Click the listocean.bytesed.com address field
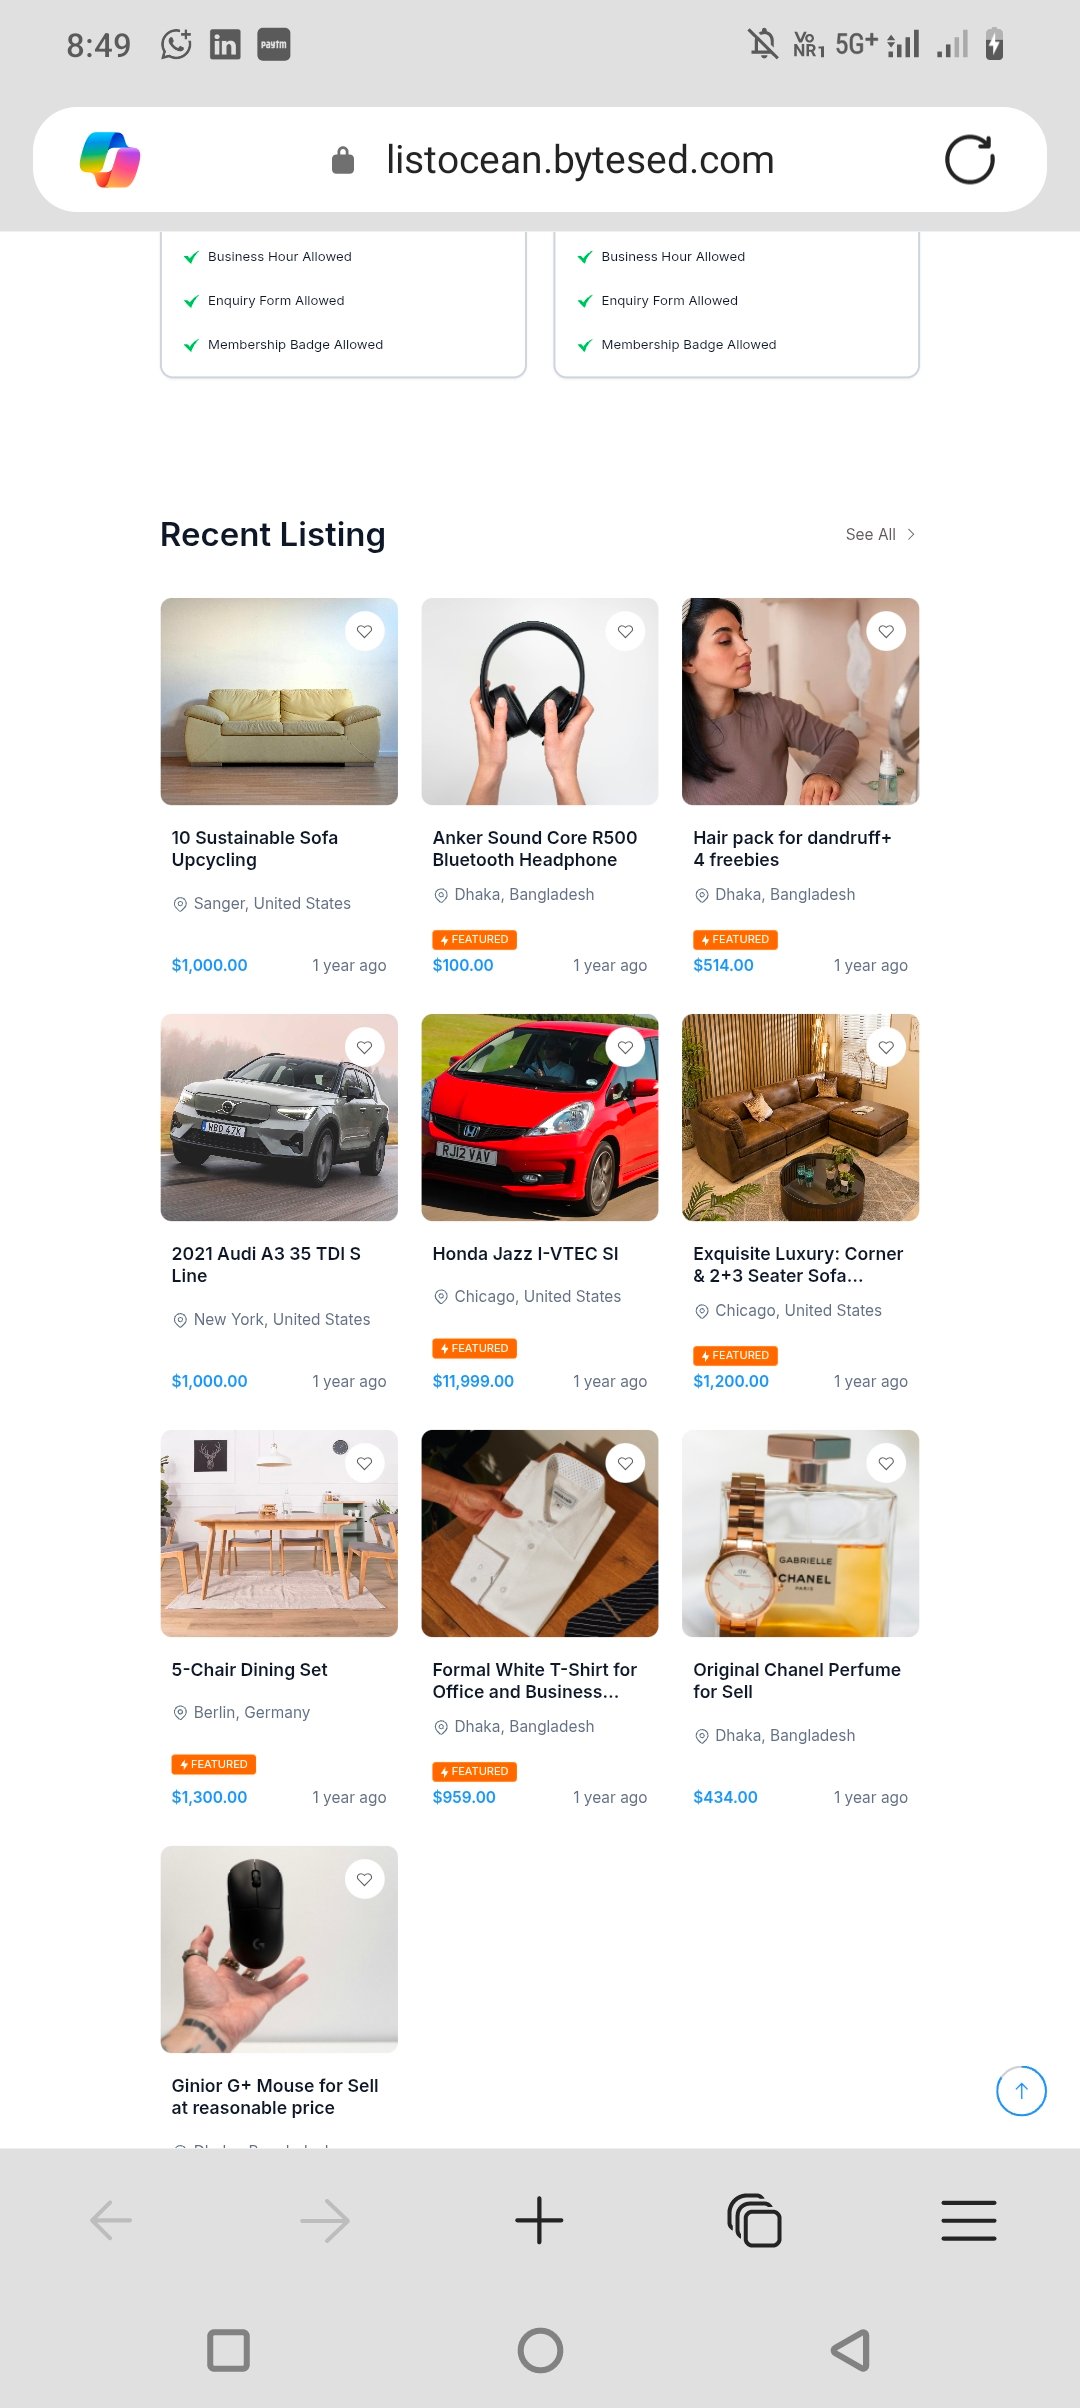Screen dimensions: 1080x2408 (x=580, y=159)
